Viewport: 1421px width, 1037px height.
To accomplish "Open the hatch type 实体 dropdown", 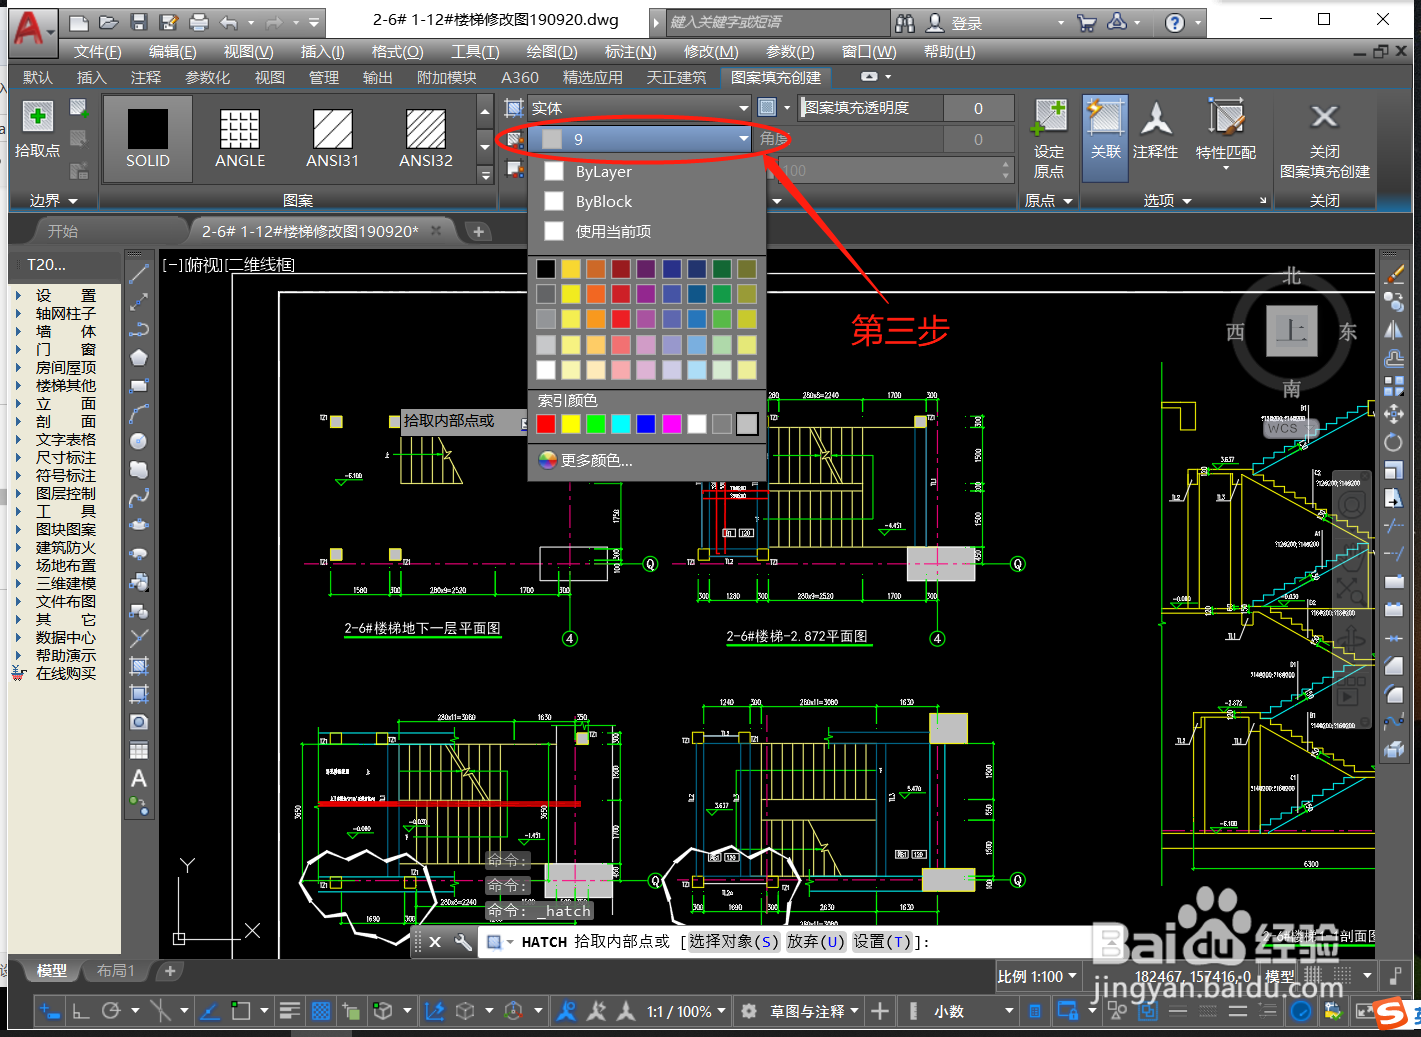I will tap(640, 107).
